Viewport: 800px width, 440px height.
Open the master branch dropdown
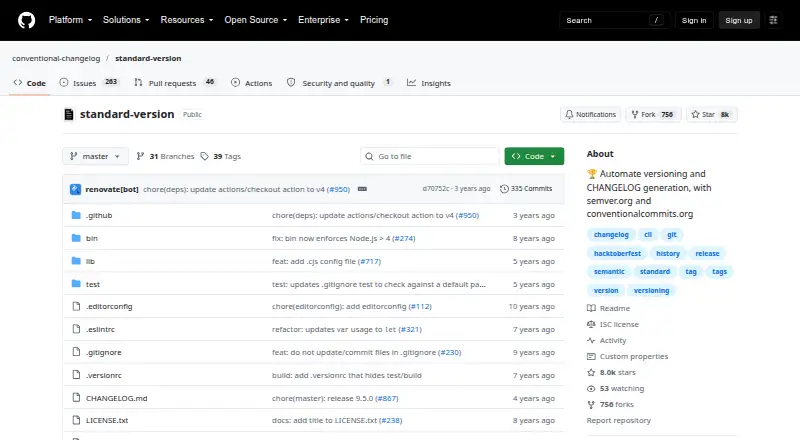pos(95,156)
